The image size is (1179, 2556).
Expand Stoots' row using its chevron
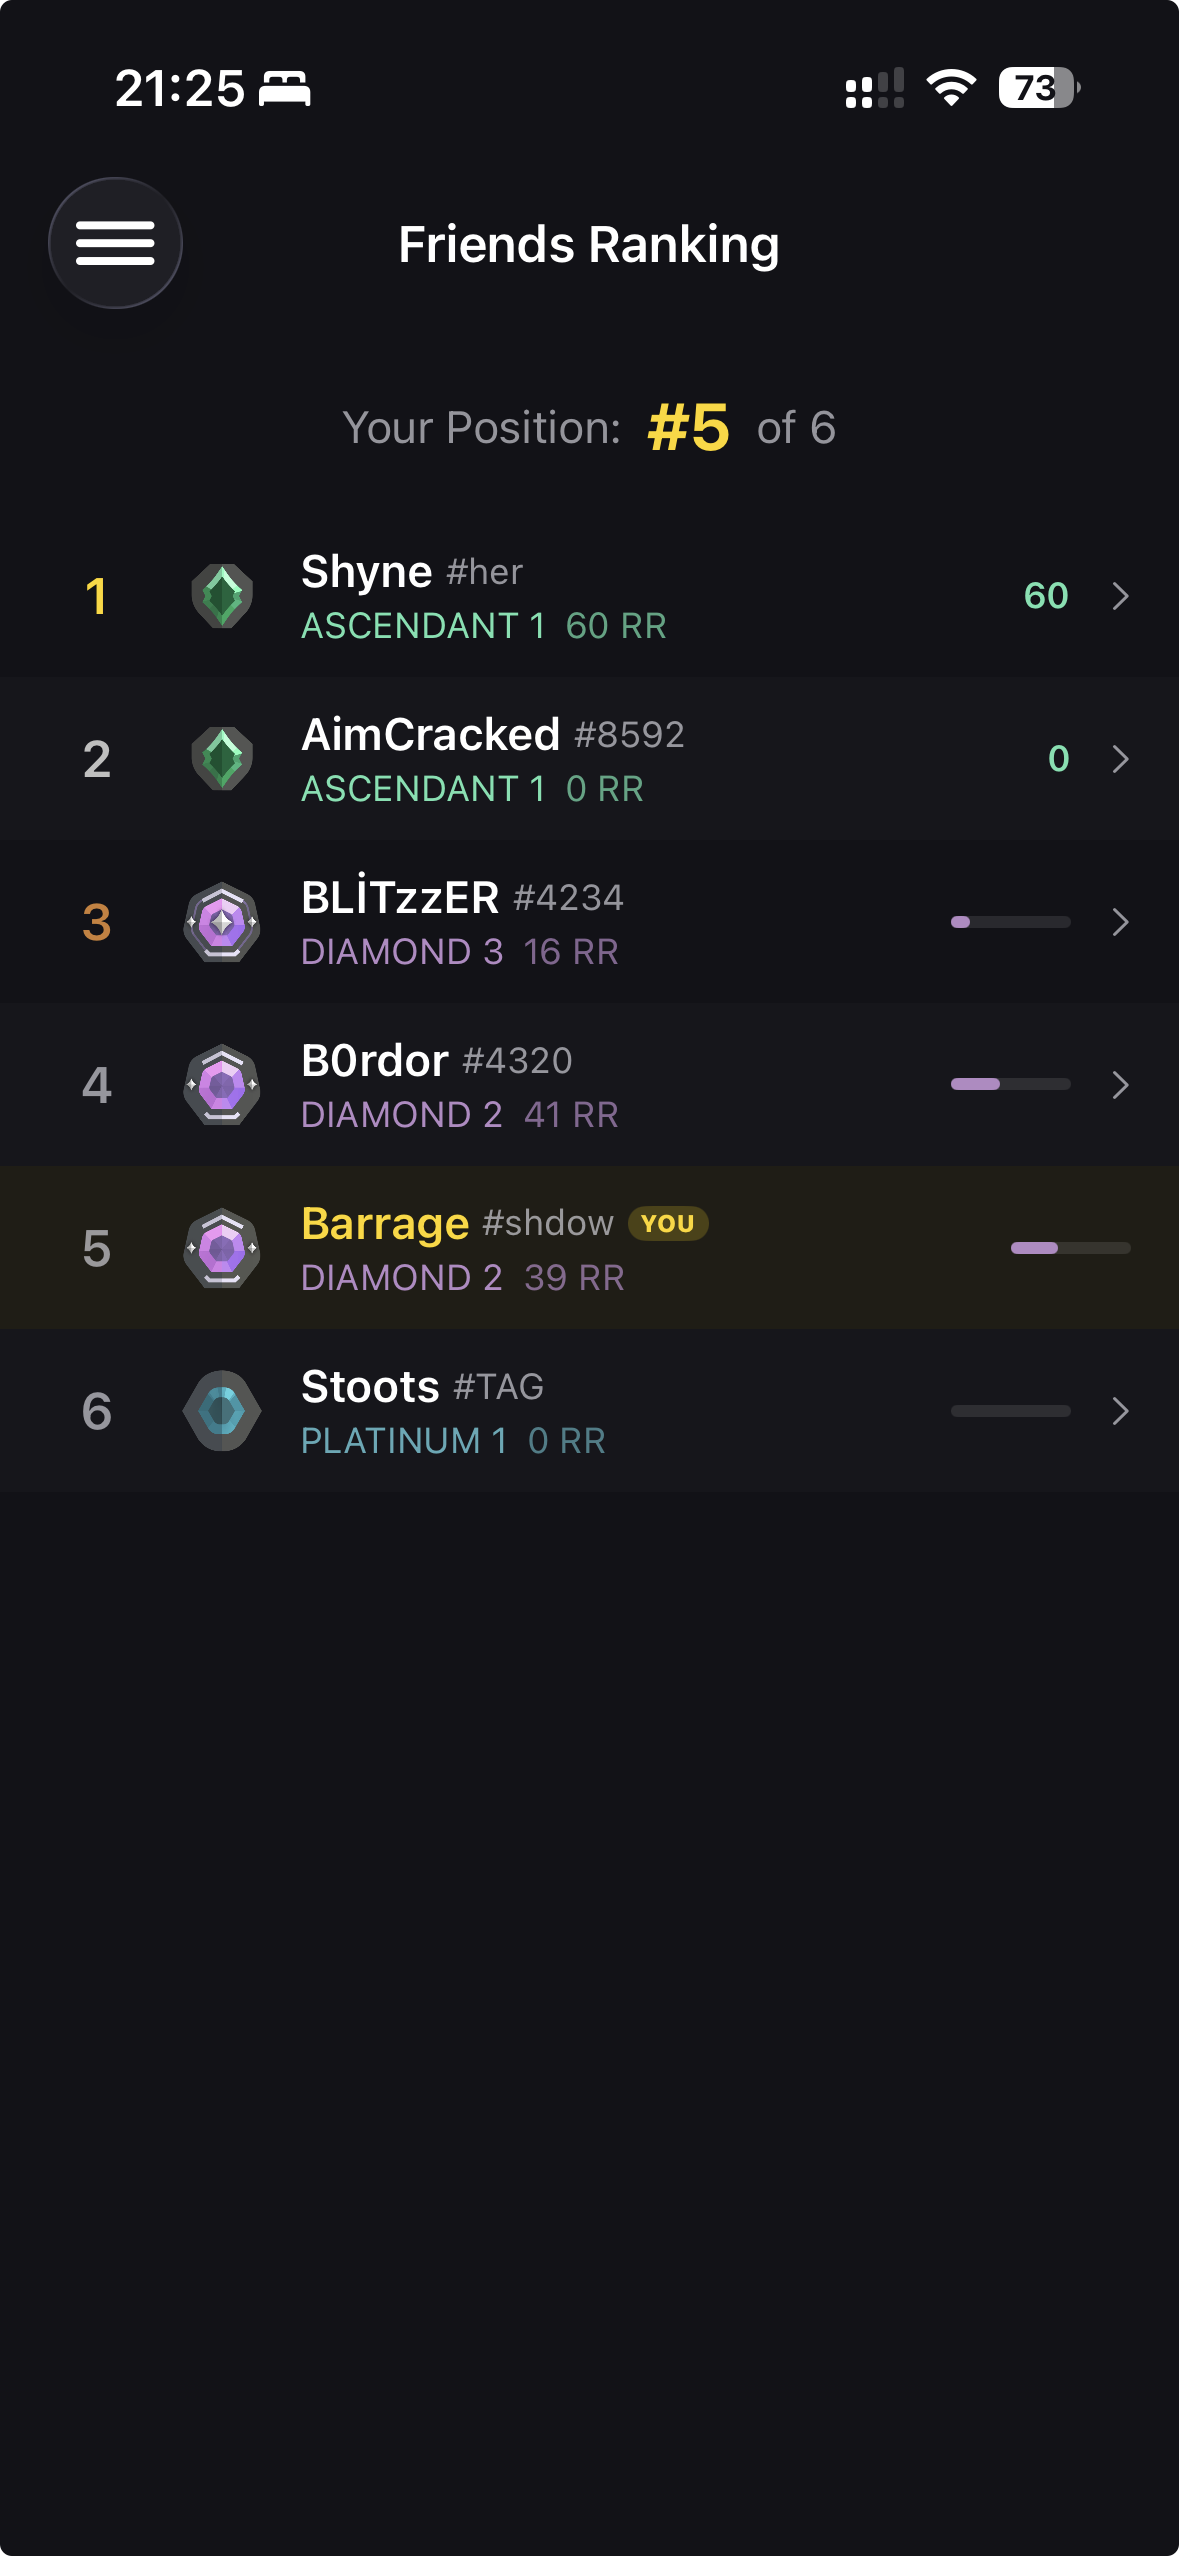point(1120,1411)
